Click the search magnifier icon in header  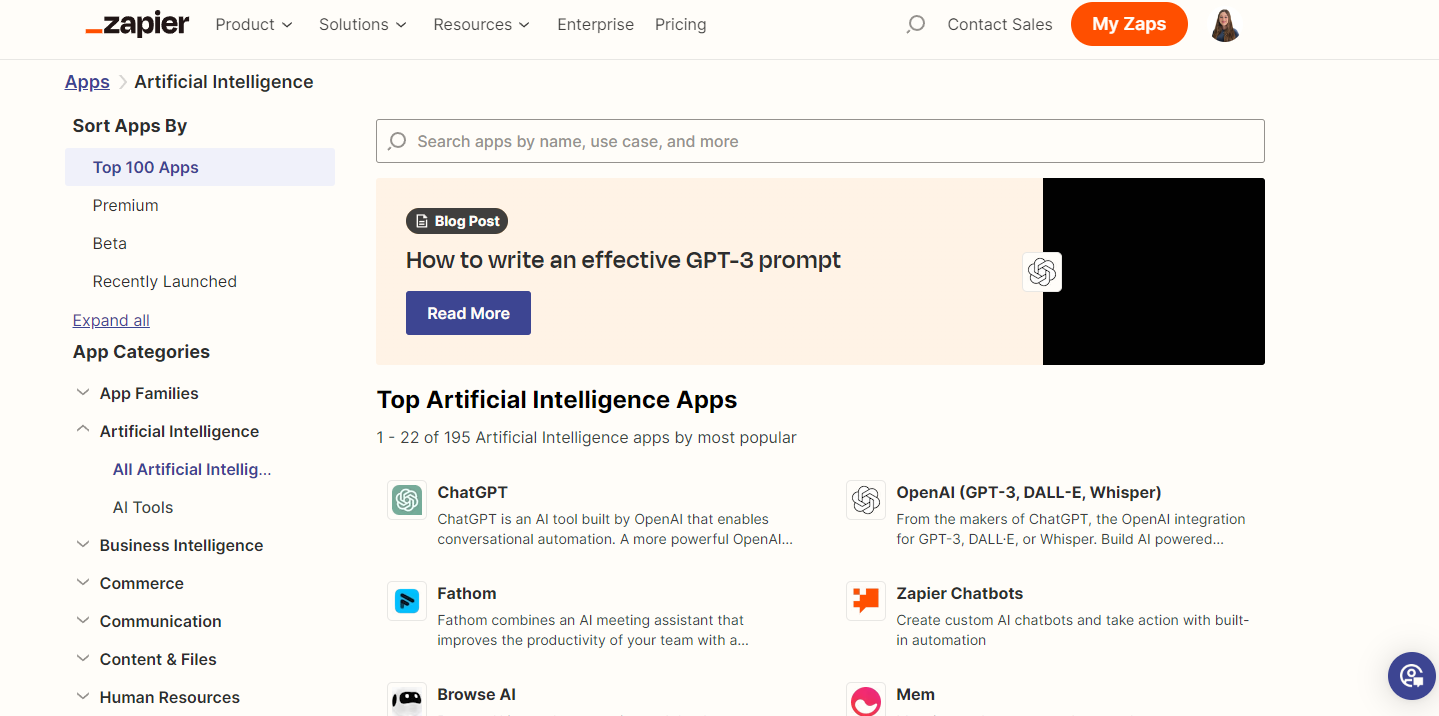pyautogui.click(x=915, y=25)
